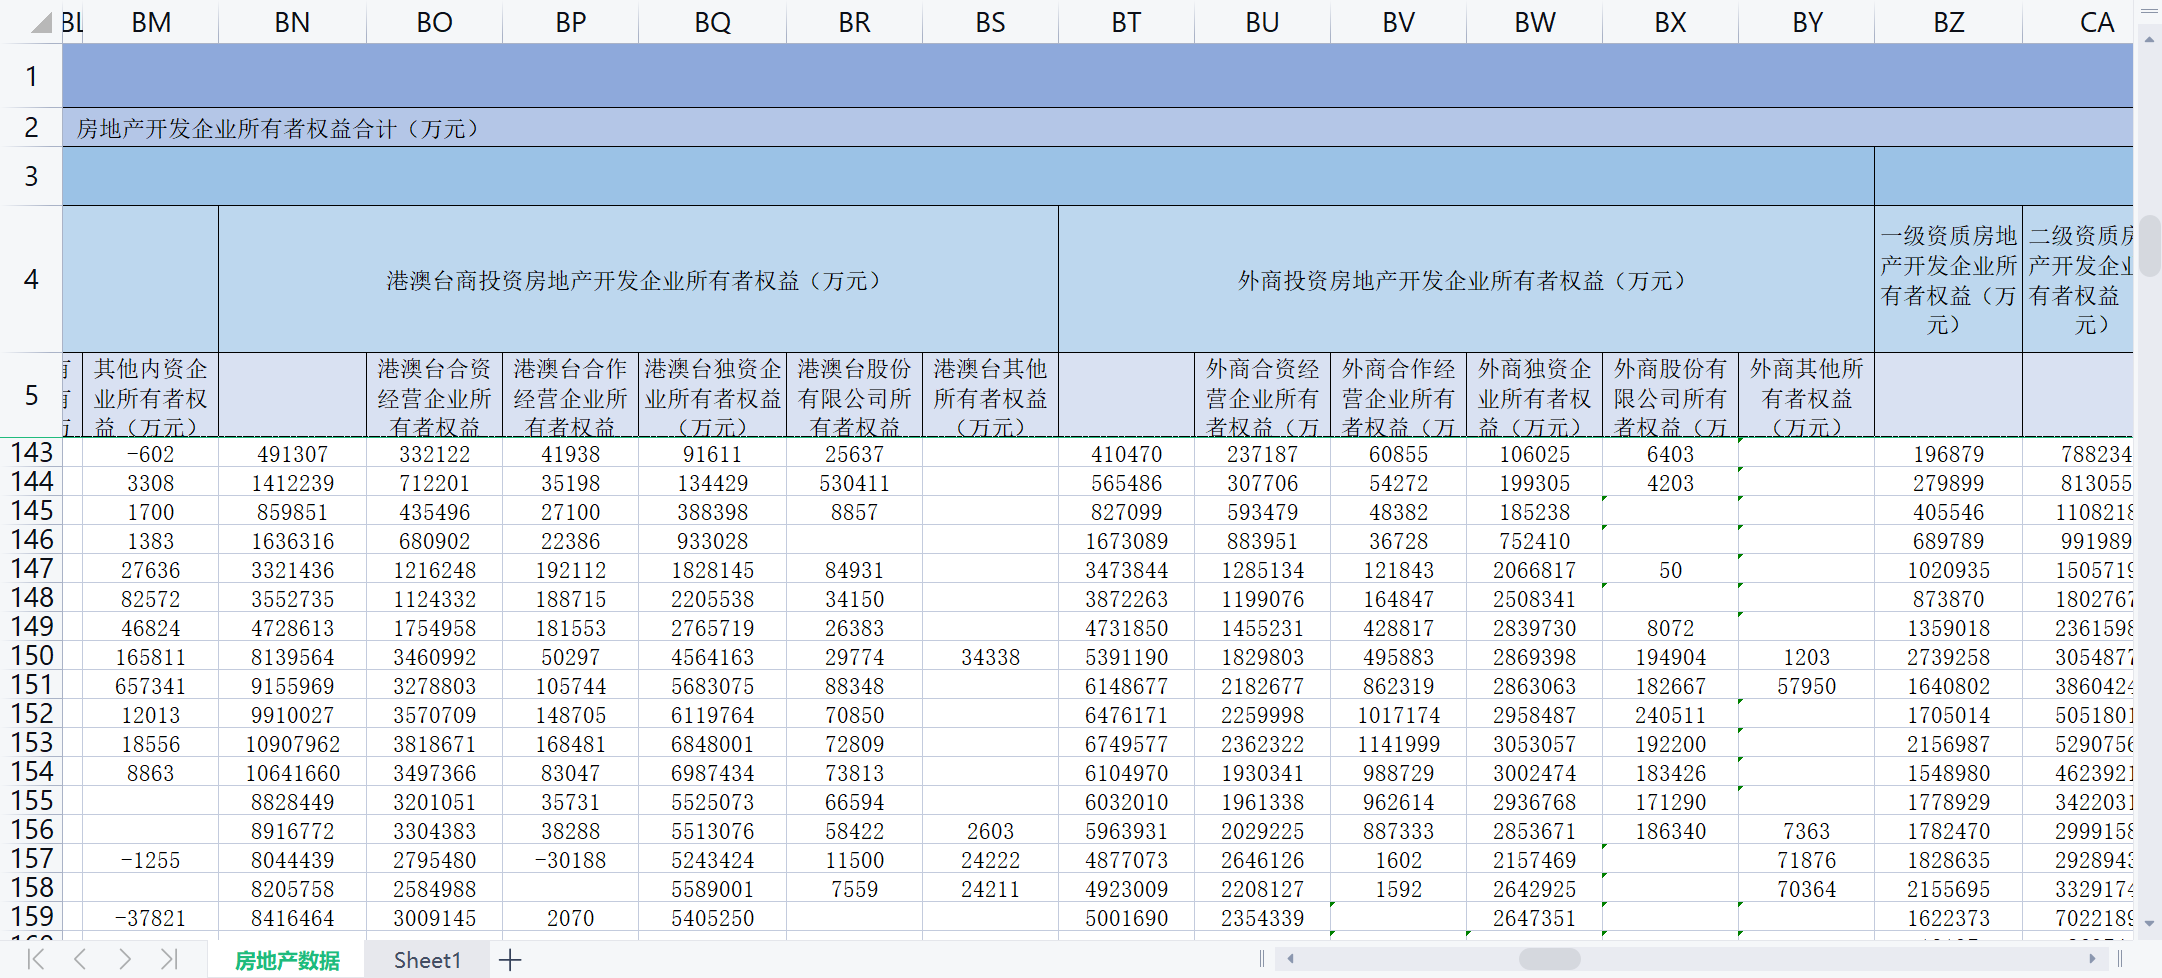Select cell with value 491307

click(x=293, y=454)
